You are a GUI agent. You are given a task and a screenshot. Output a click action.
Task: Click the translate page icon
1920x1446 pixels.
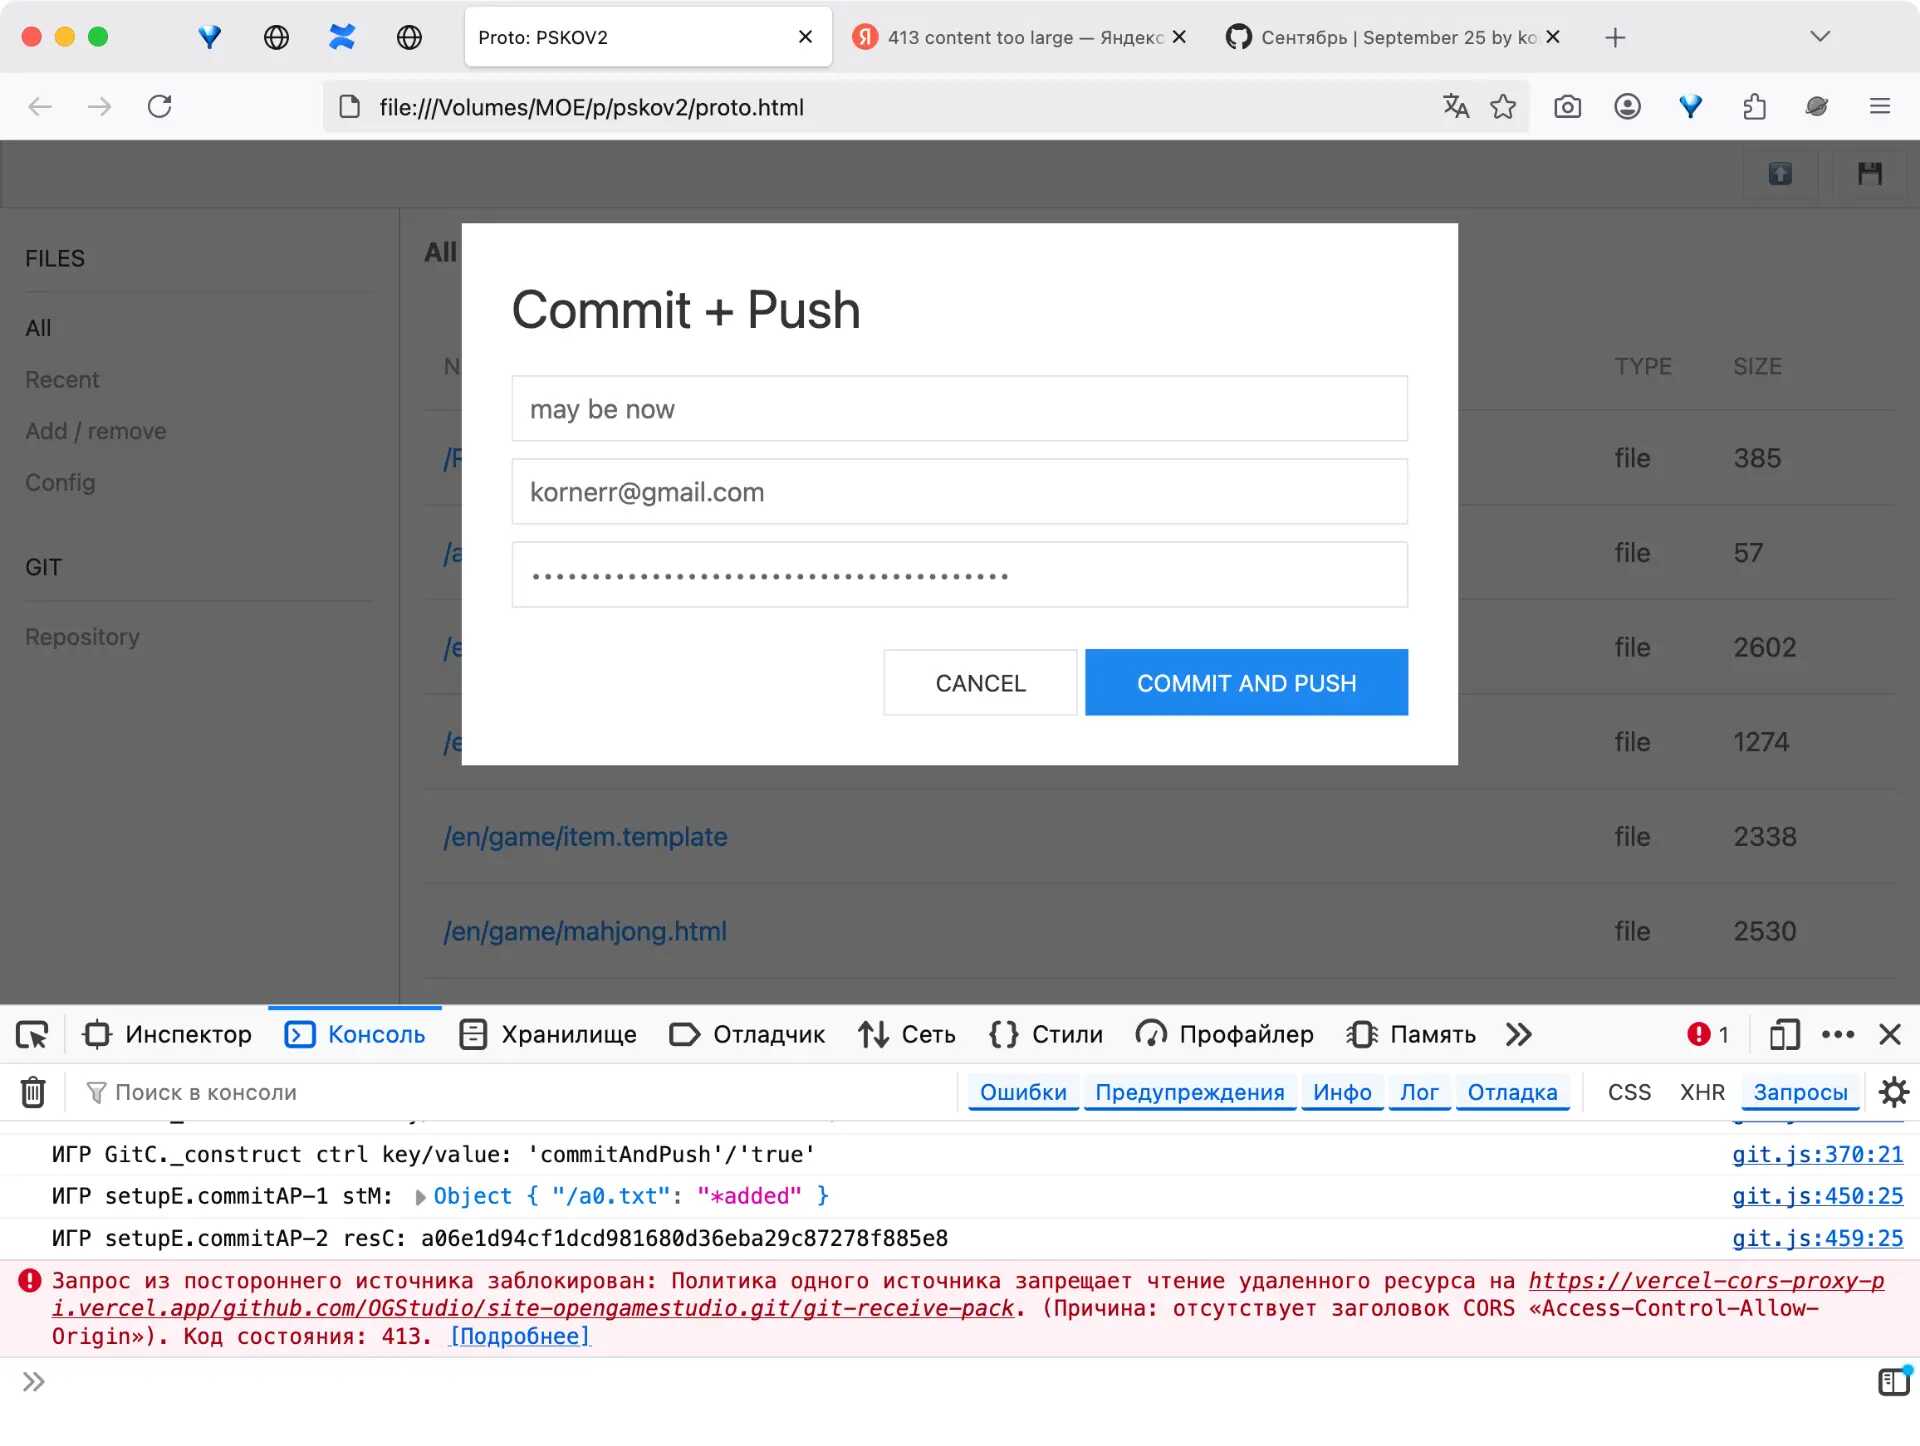1455,107
